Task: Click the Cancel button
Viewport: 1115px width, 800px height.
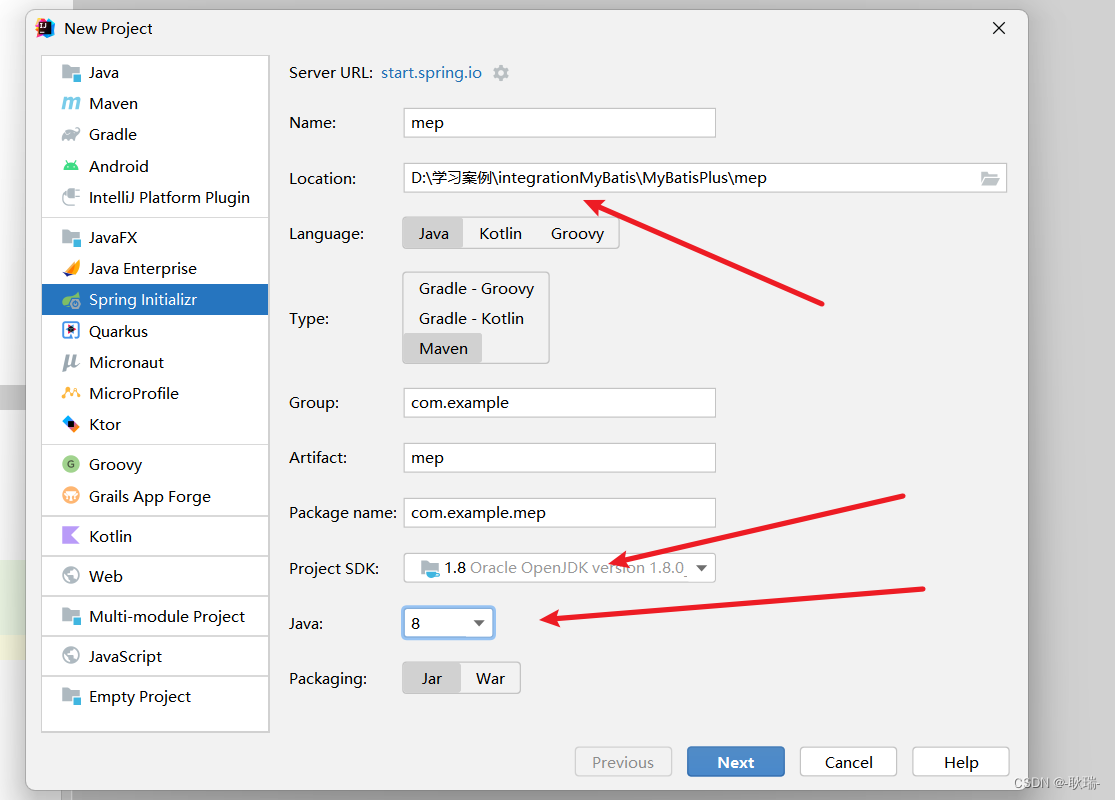Action: point(848,762)
